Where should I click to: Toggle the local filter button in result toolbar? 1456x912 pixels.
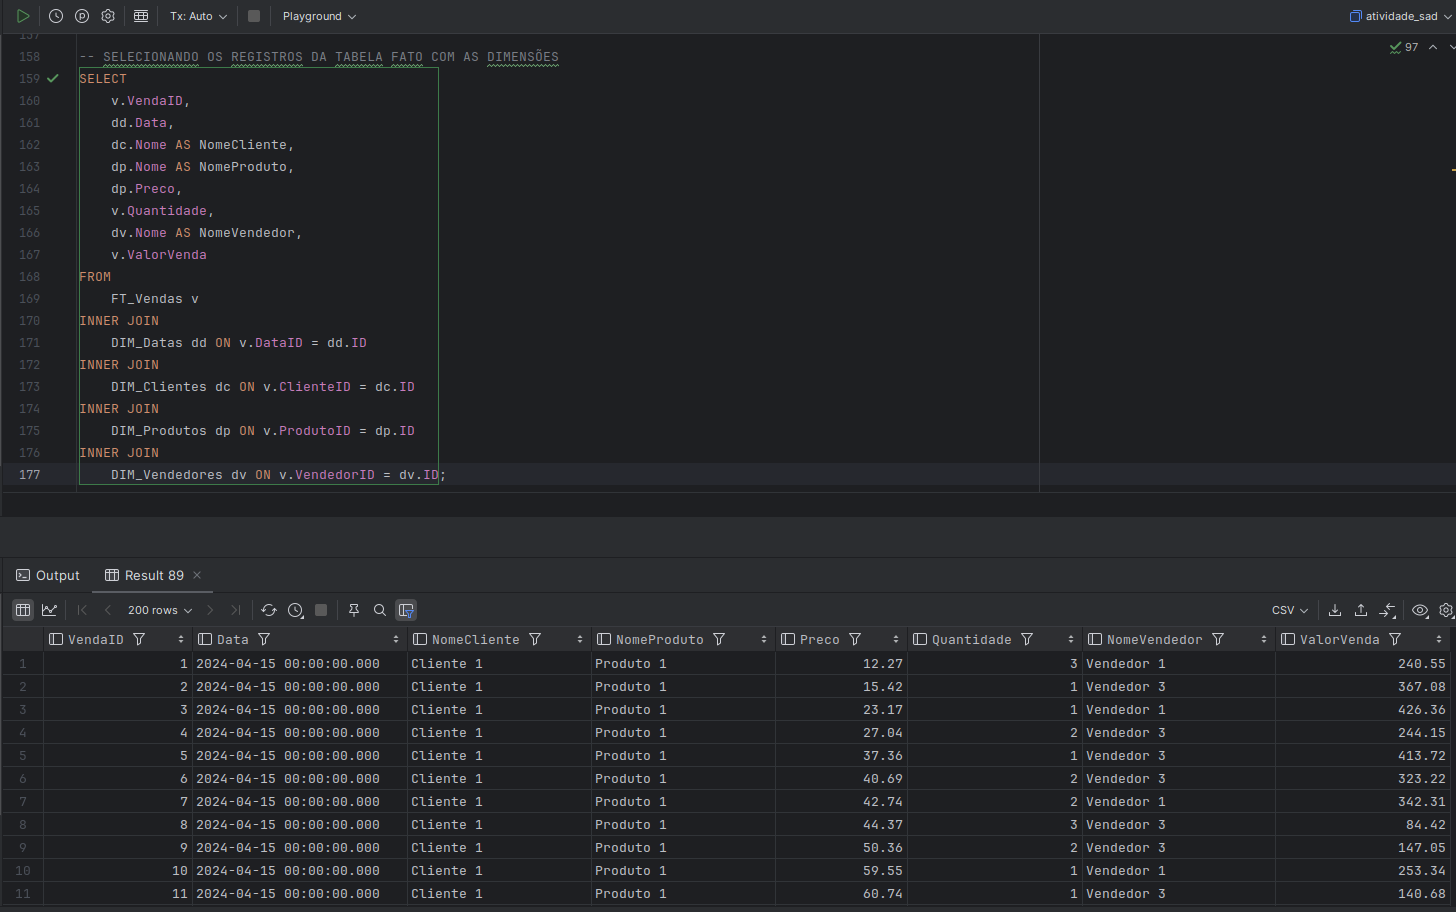[406, 610]
